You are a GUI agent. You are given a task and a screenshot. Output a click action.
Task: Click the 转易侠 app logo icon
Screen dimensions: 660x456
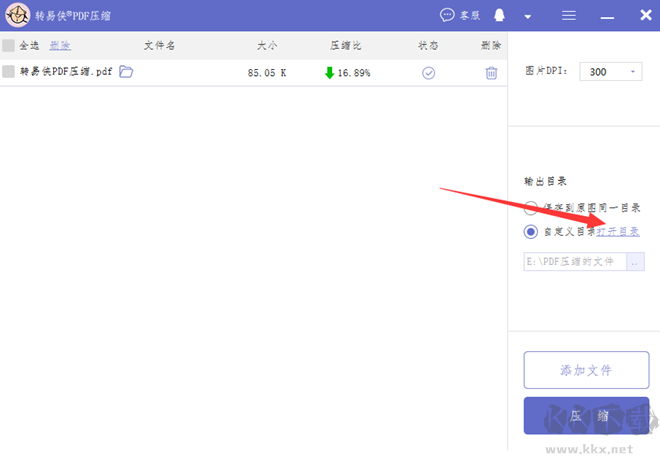click(x=17, y=15)
